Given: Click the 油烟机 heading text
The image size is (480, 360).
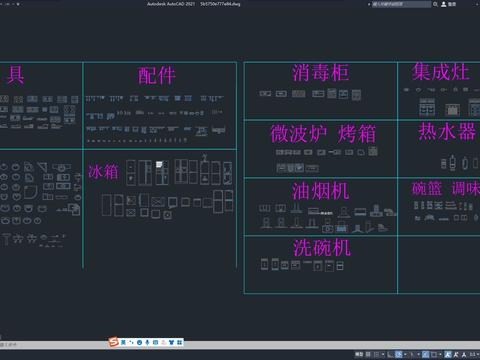Looking at the screenshot, I should tap(320, 191).
